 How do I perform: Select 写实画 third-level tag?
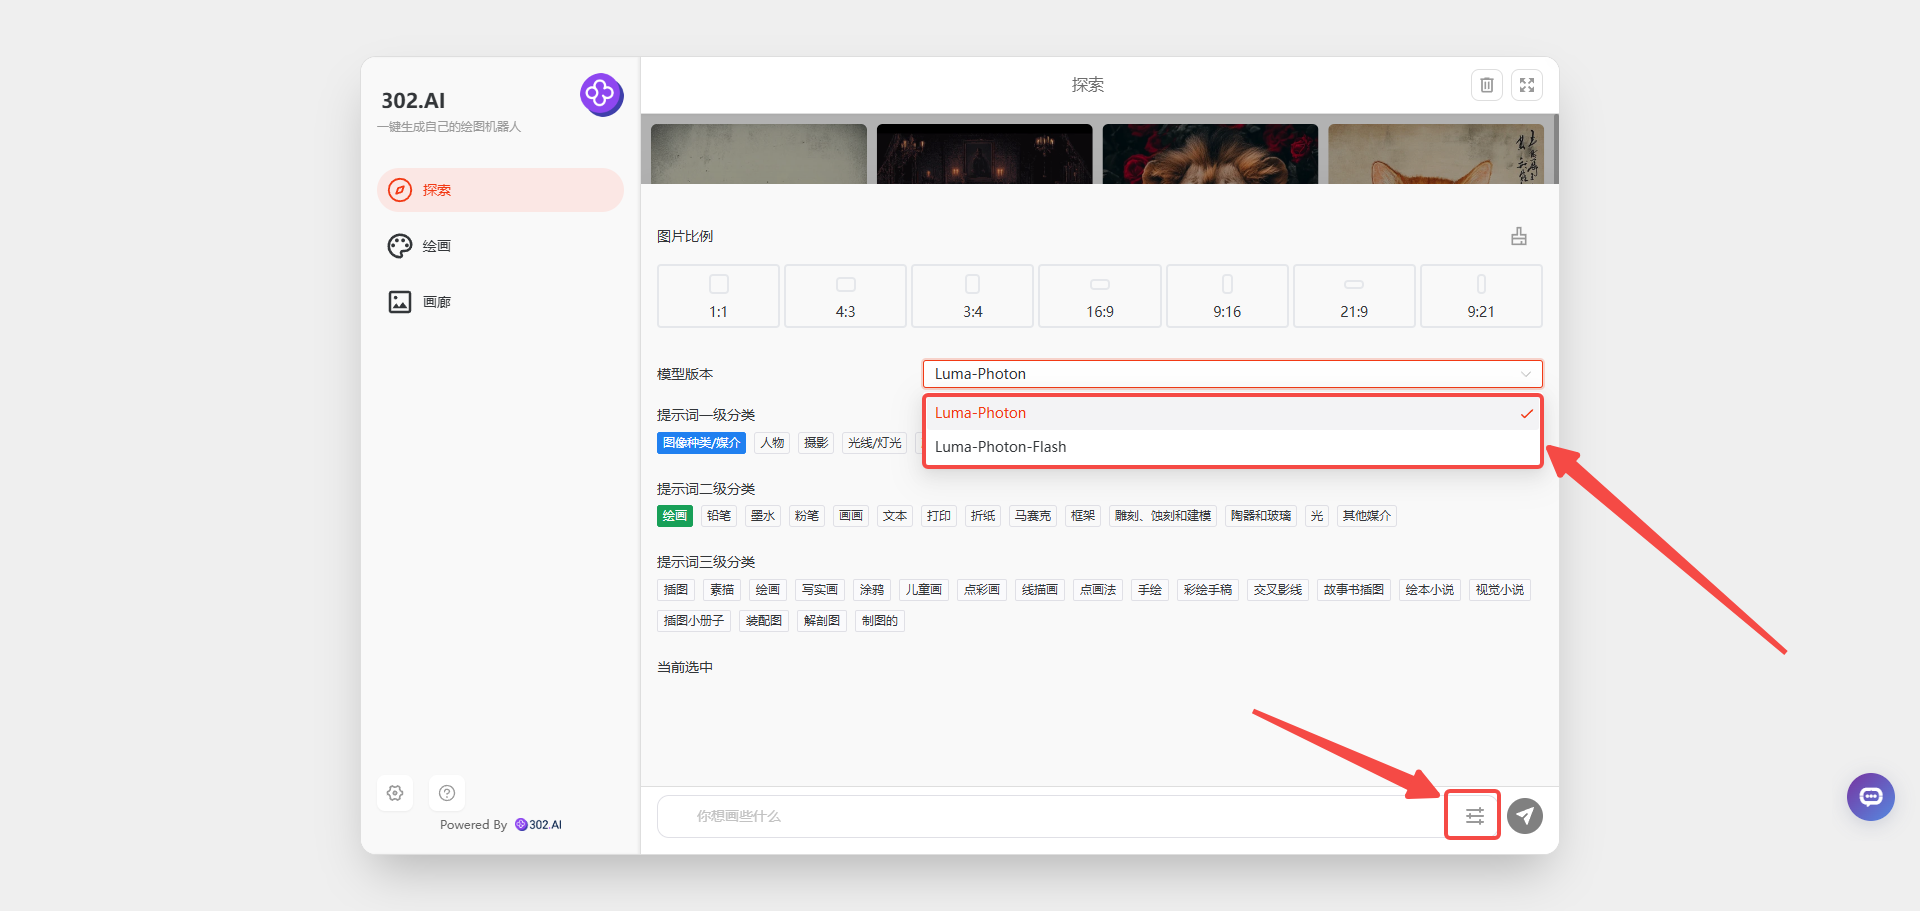coord(820,590)
